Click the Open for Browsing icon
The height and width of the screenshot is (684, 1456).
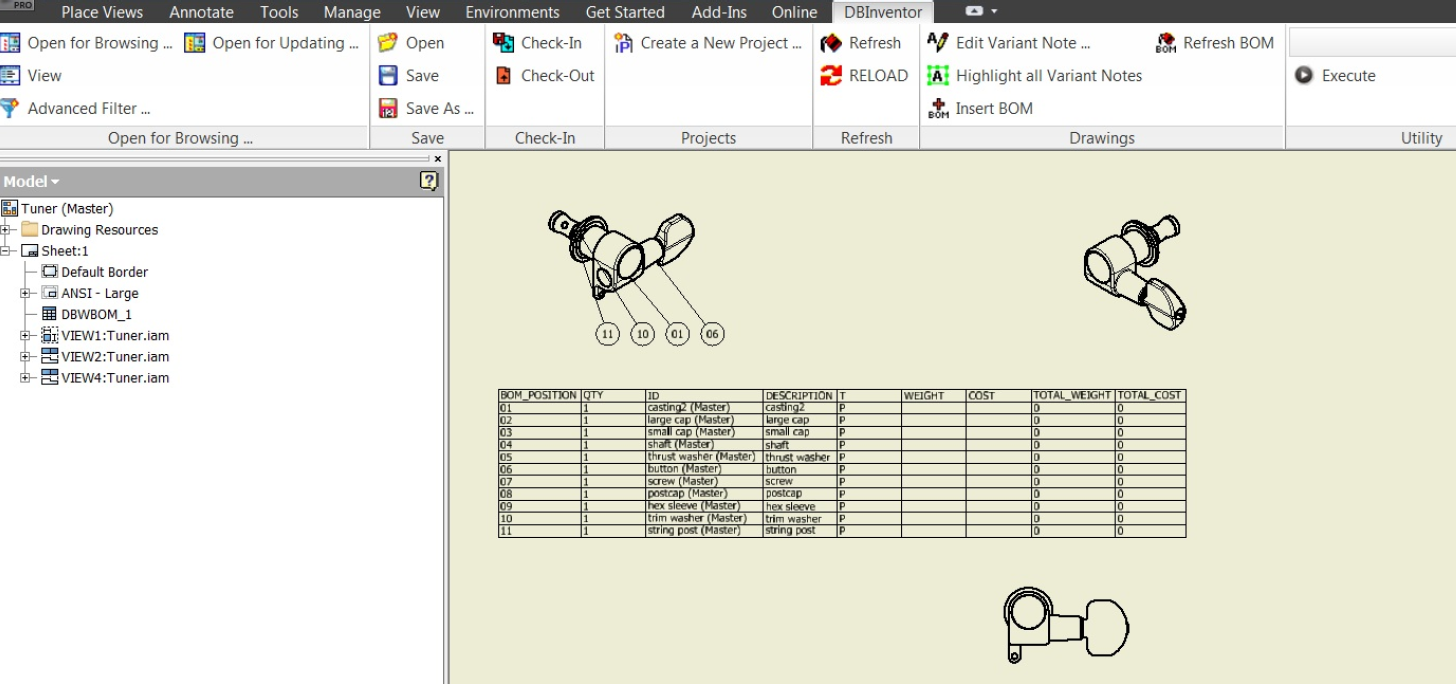[10, 43]
